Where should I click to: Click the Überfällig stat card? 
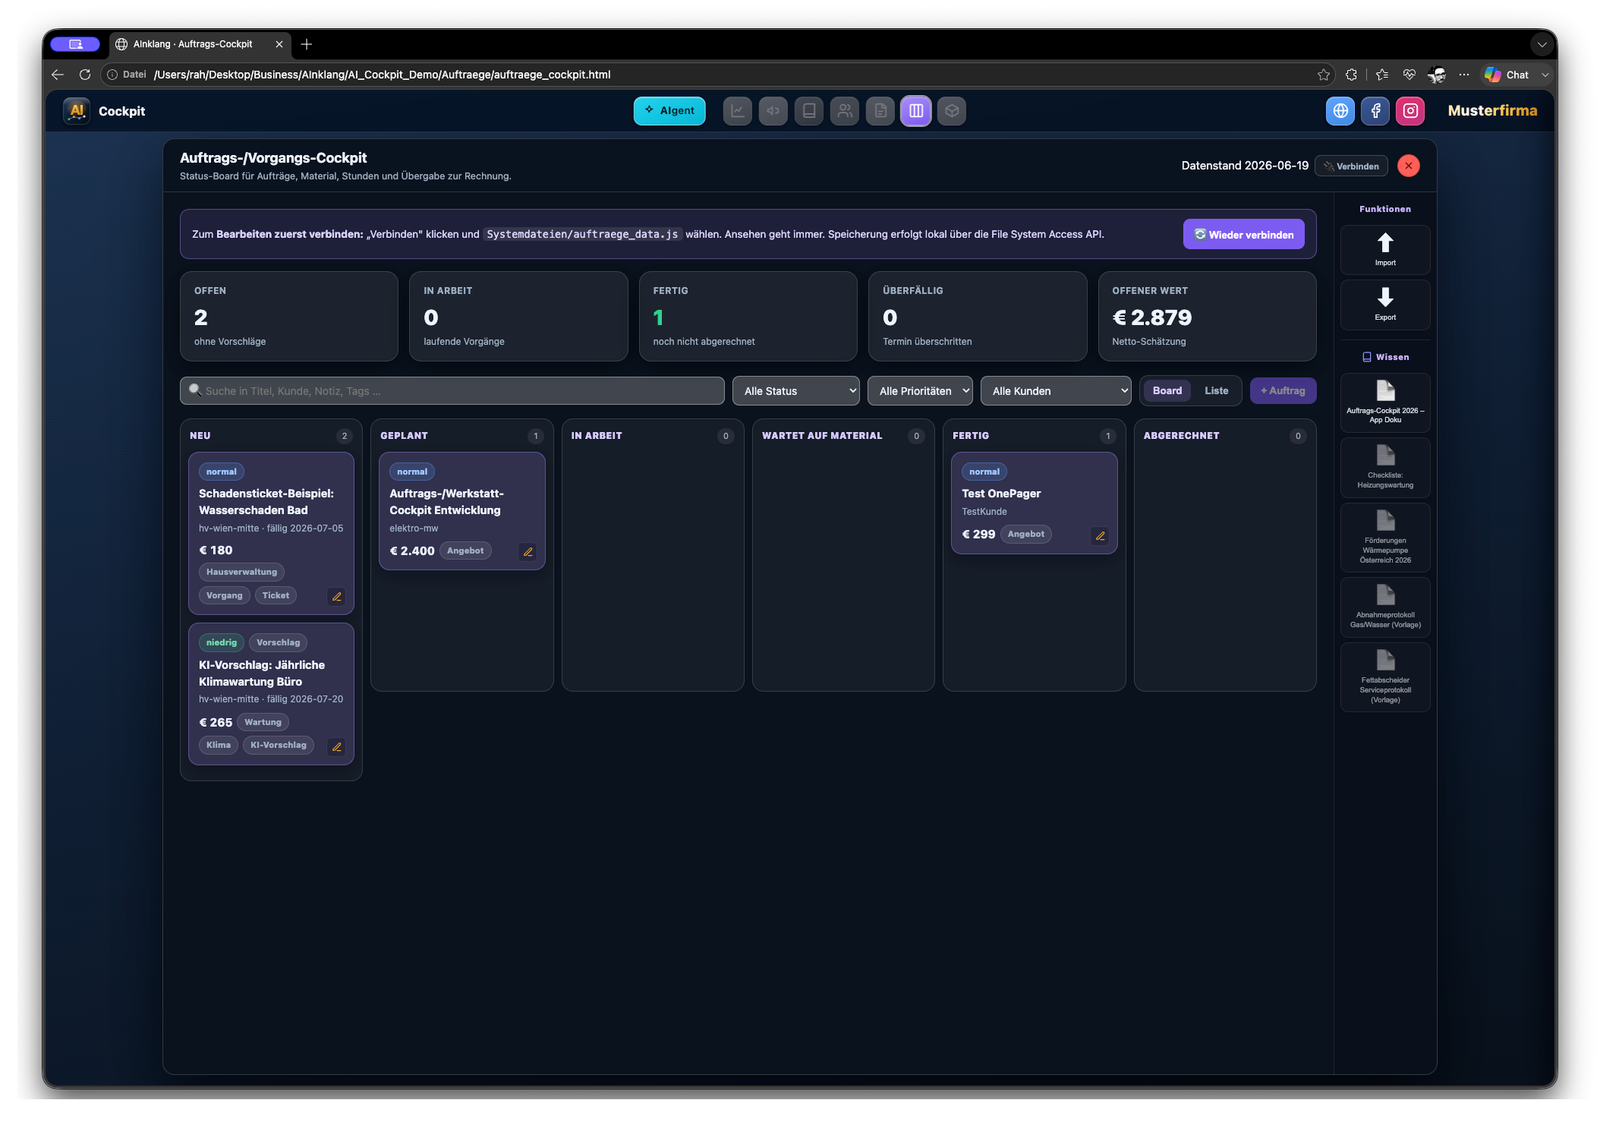click(x=977, y=316)
